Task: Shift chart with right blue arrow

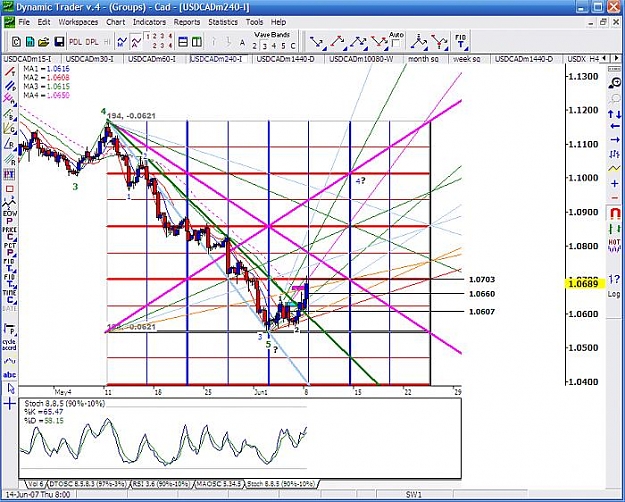Action: coord(615,140)
